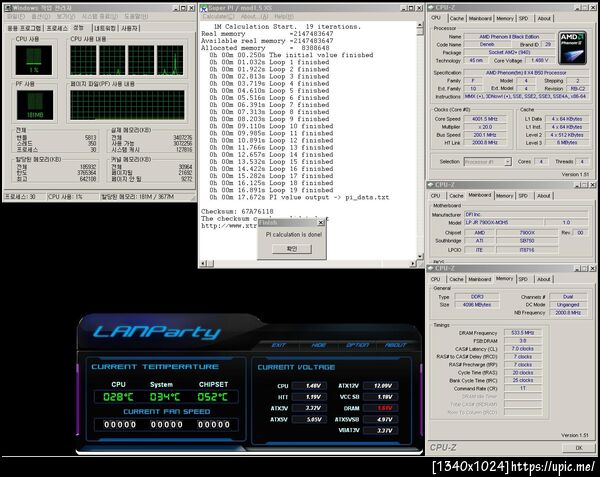Click the Super PI horizontal scrollbar right arrow
The width and height of the screenshot is (600, 477).
point(412,264)
